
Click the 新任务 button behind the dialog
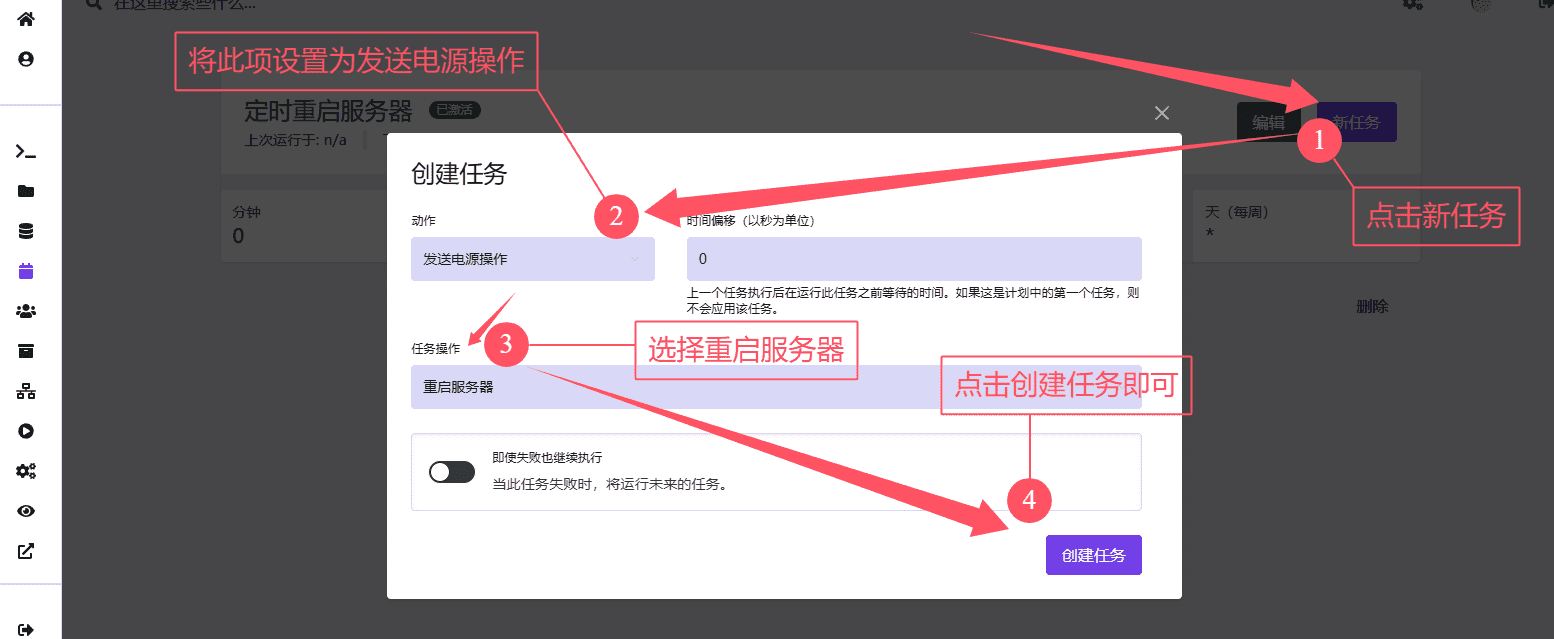pos(1357,122)
